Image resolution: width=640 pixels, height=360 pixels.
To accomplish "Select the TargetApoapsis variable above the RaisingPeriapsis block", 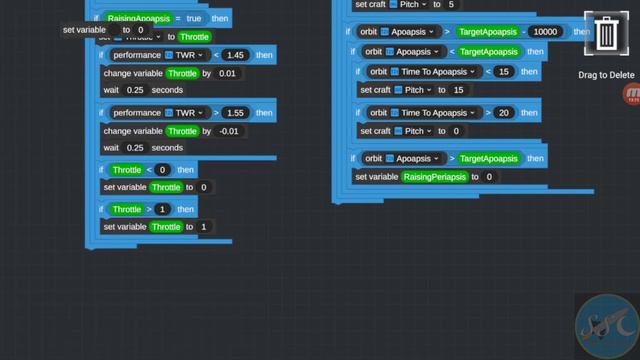I will coord(489,158).
